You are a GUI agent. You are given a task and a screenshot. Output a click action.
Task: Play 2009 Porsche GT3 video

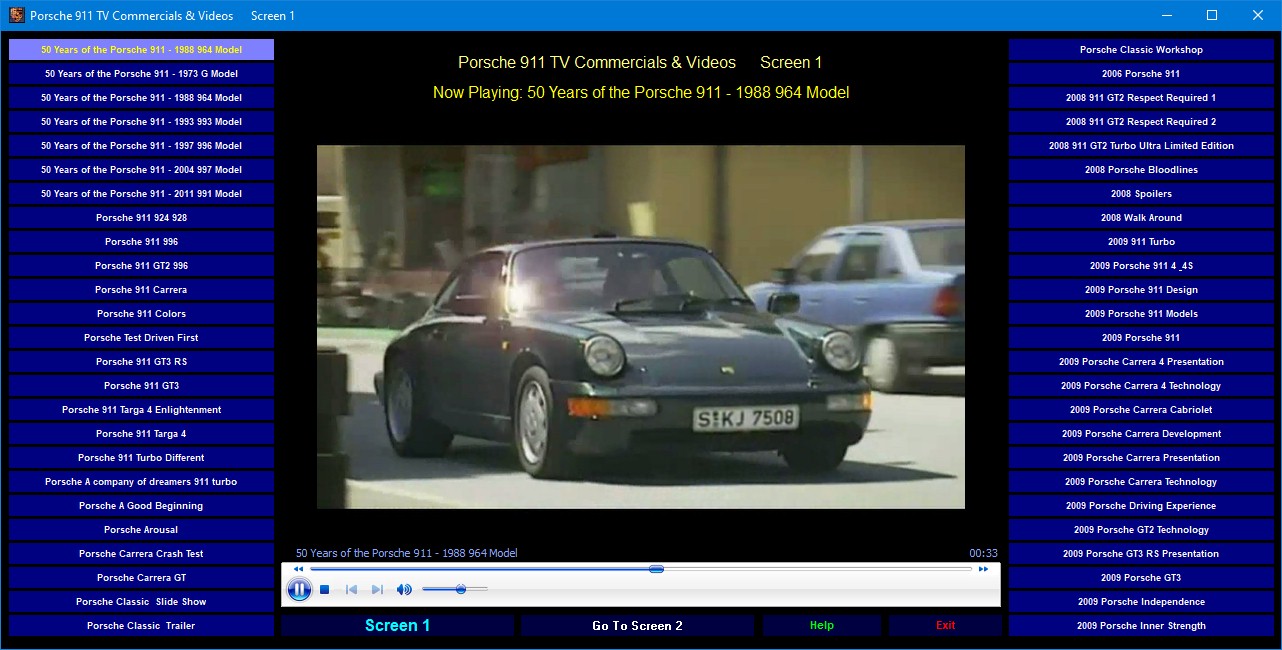pyautogui.click(x=1141, y=578)
